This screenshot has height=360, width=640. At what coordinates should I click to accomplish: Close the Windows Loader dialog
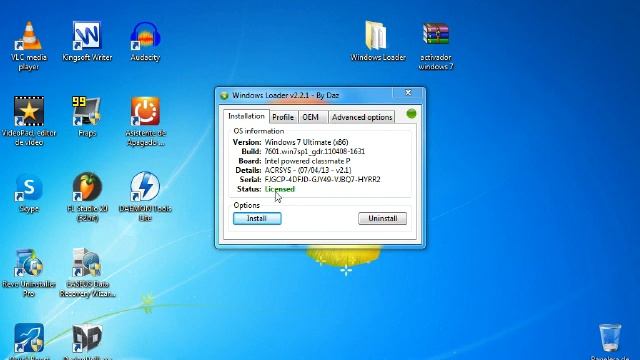(x=408, y=93)
